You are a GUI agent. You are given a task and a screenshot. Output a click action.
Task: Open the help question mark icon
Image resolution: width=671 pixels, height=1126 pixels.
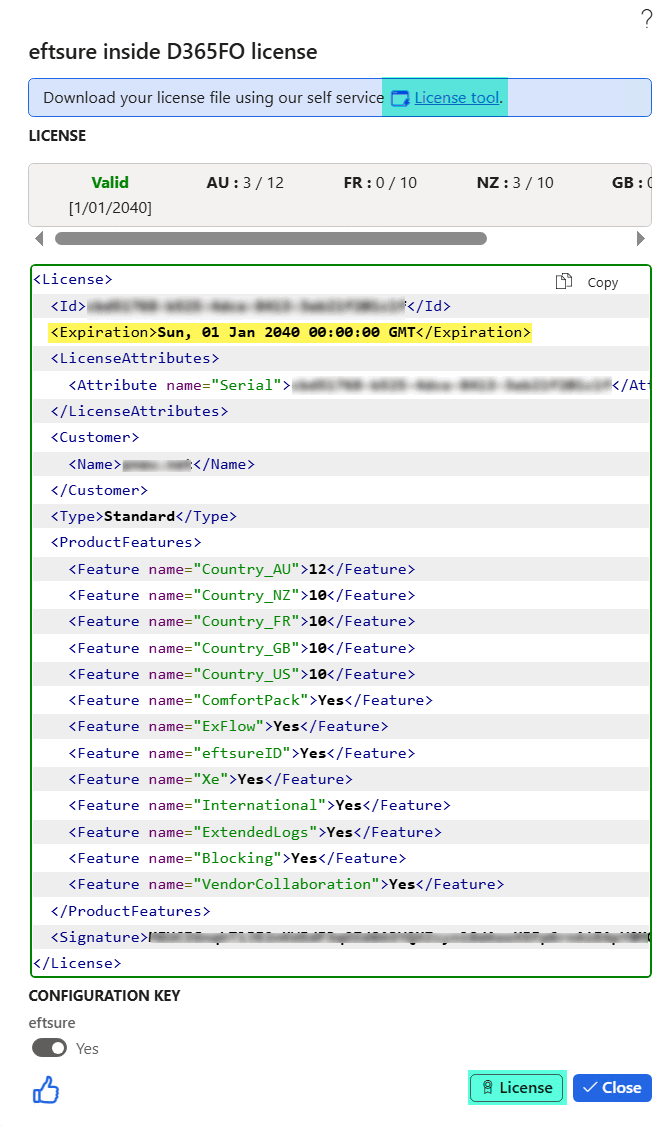[647, 19]
